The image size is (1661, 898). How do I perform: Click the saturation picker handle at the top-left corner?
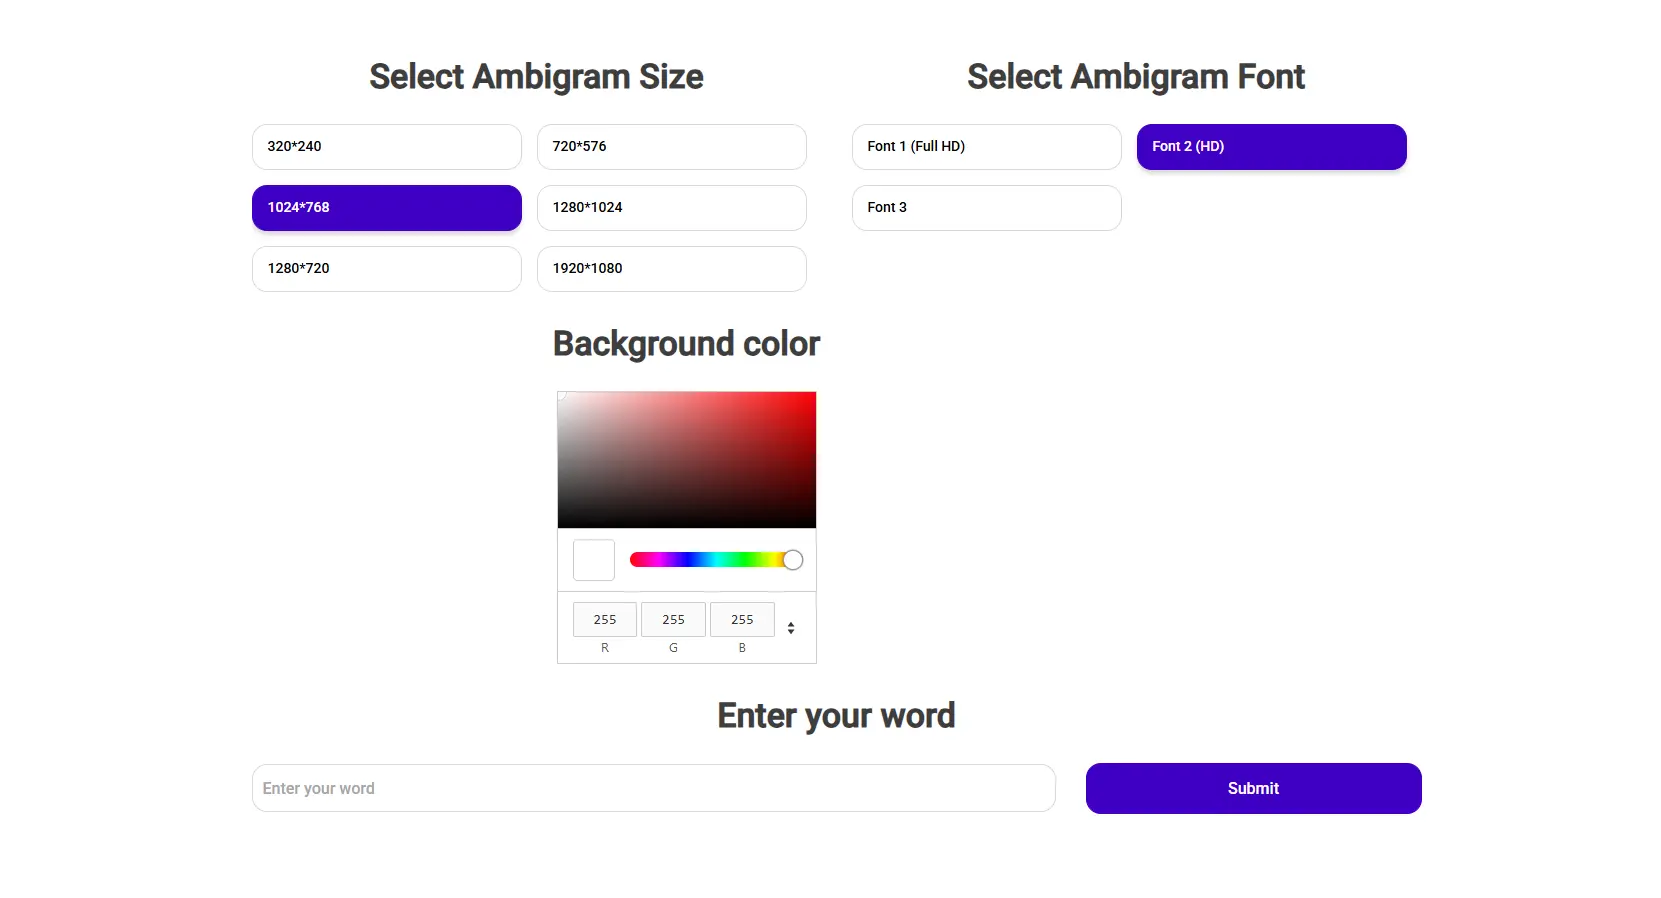point(560,394)
